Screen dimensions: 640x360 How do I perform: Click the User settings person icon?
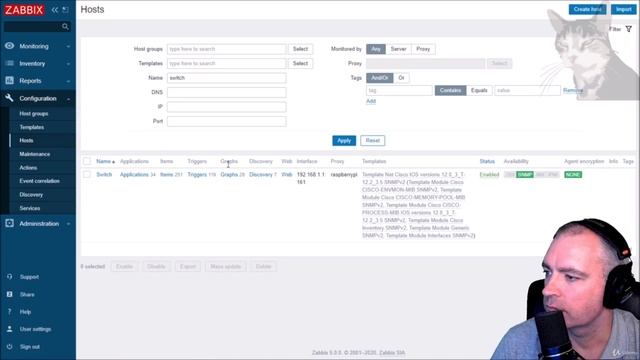(9, 329)
